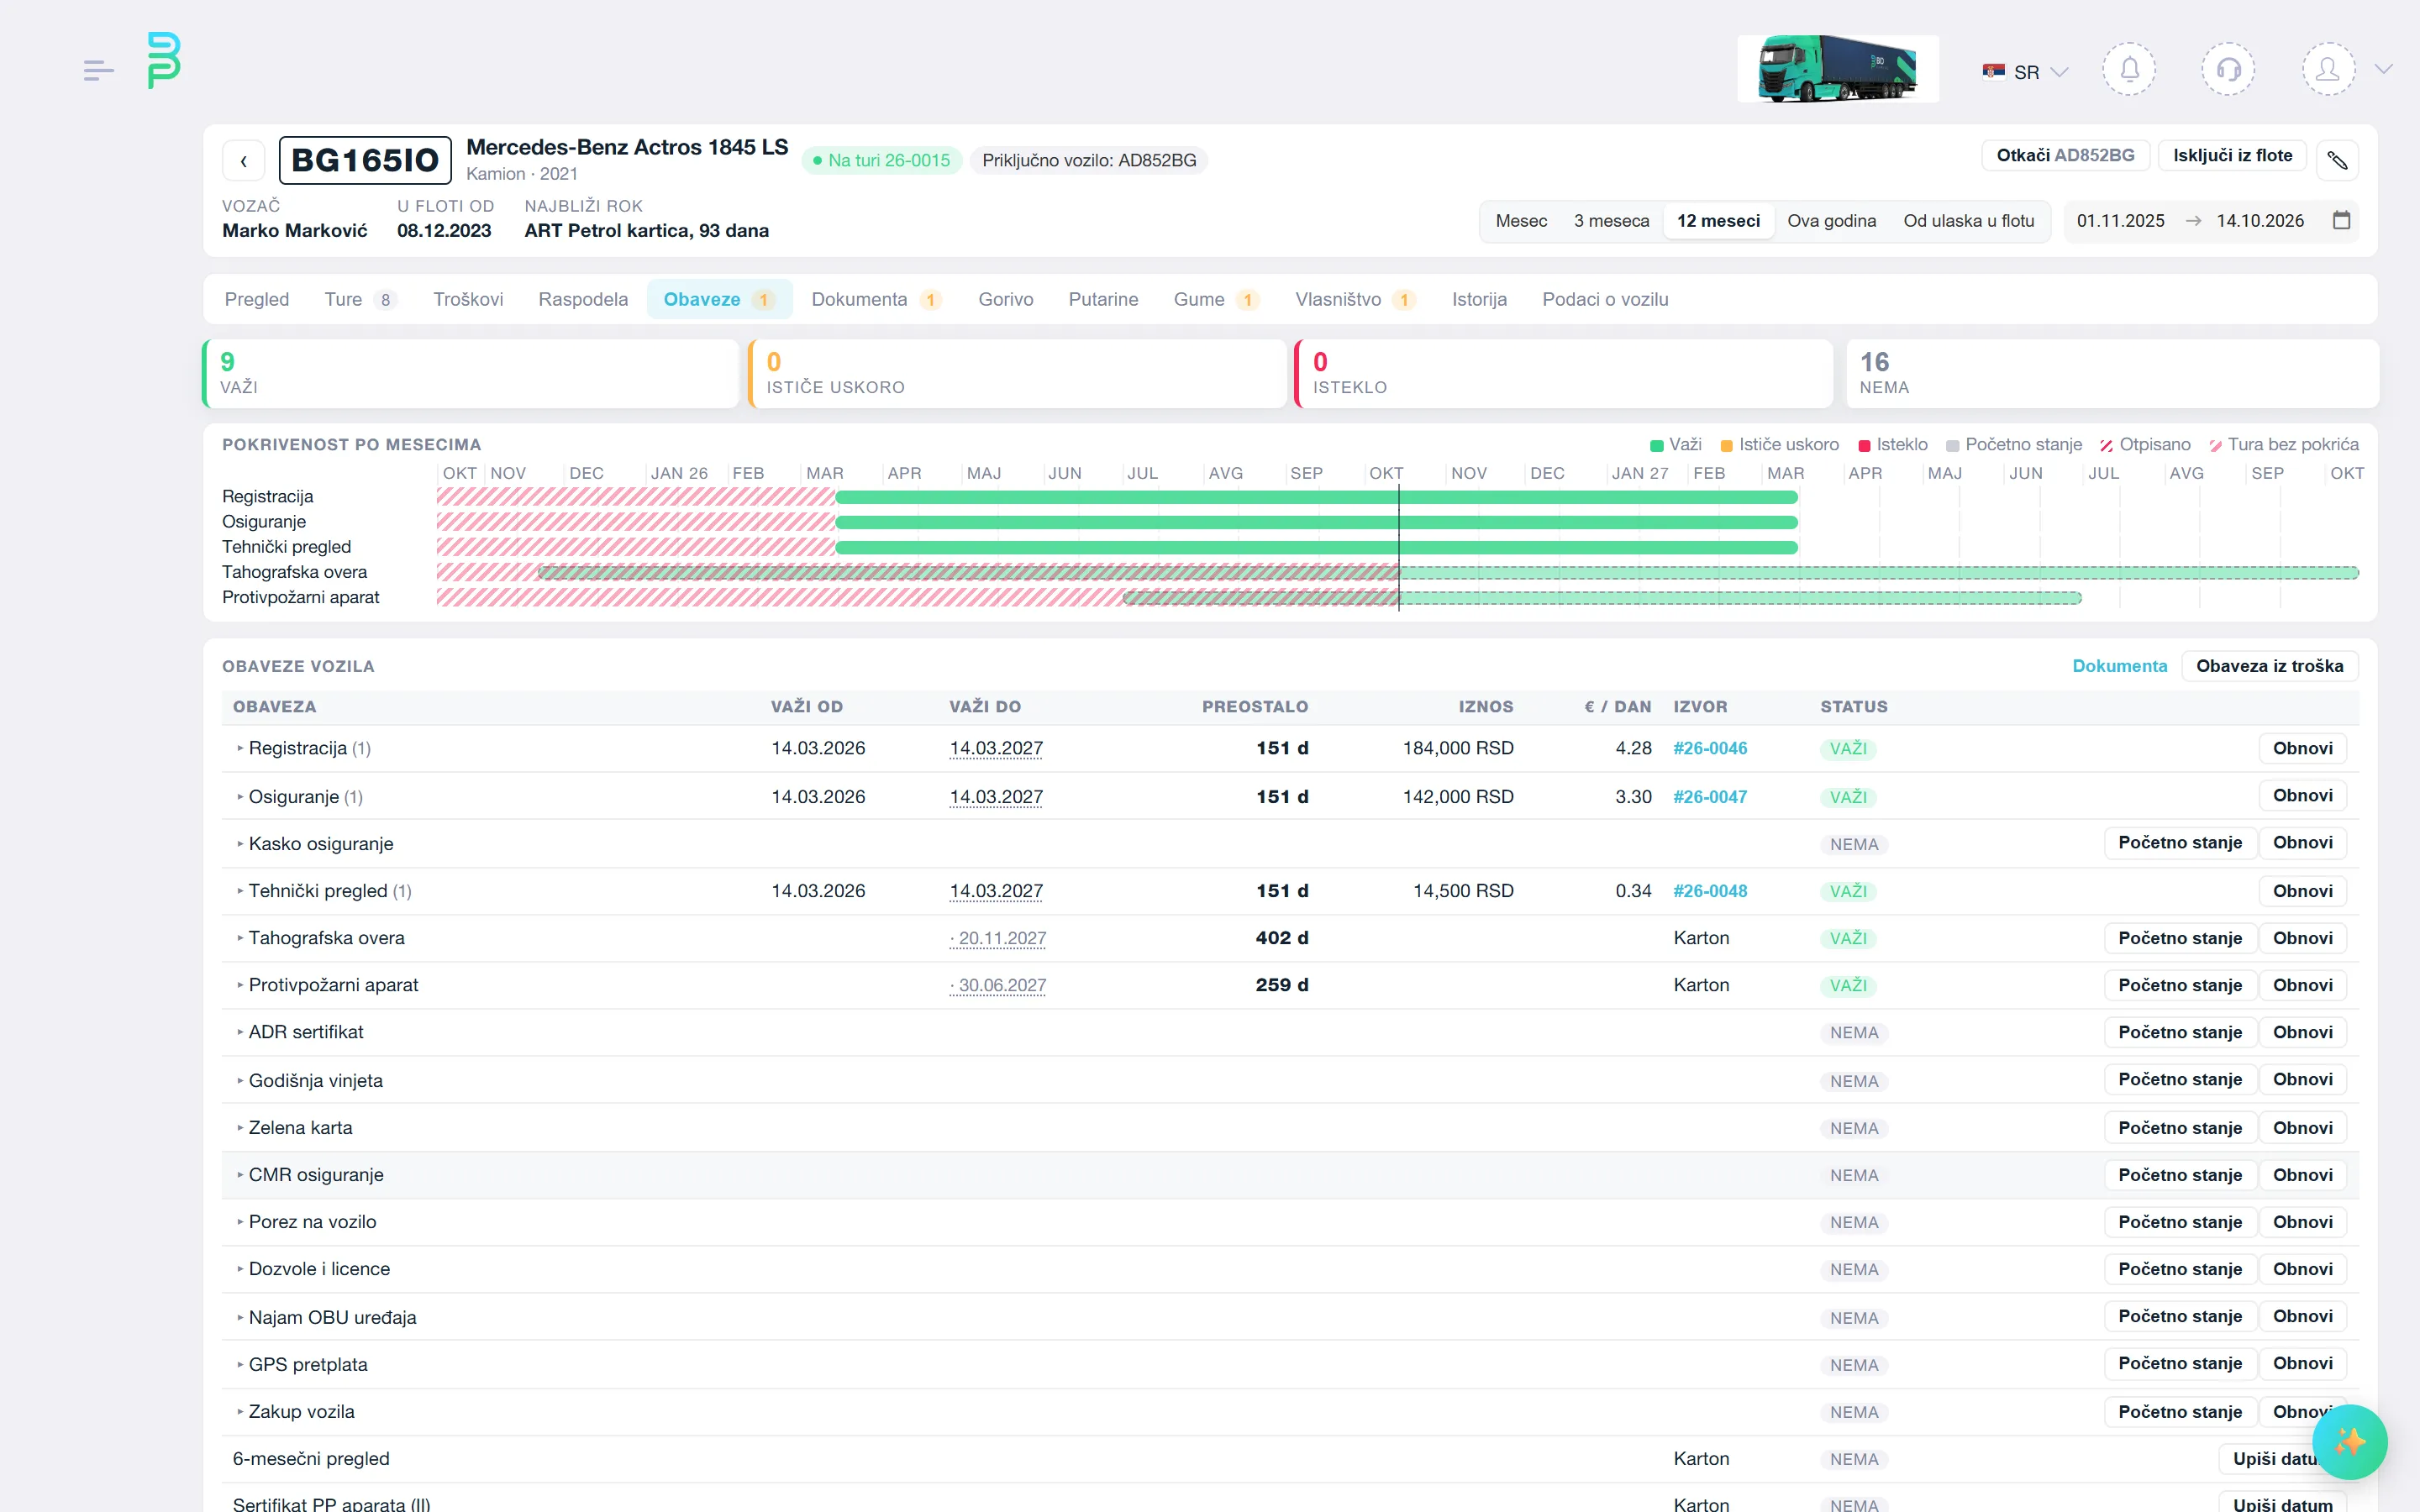Viewport: 2420px width, 1512px height.
Task: Open the Gorivo tab
Action: 1005,299
